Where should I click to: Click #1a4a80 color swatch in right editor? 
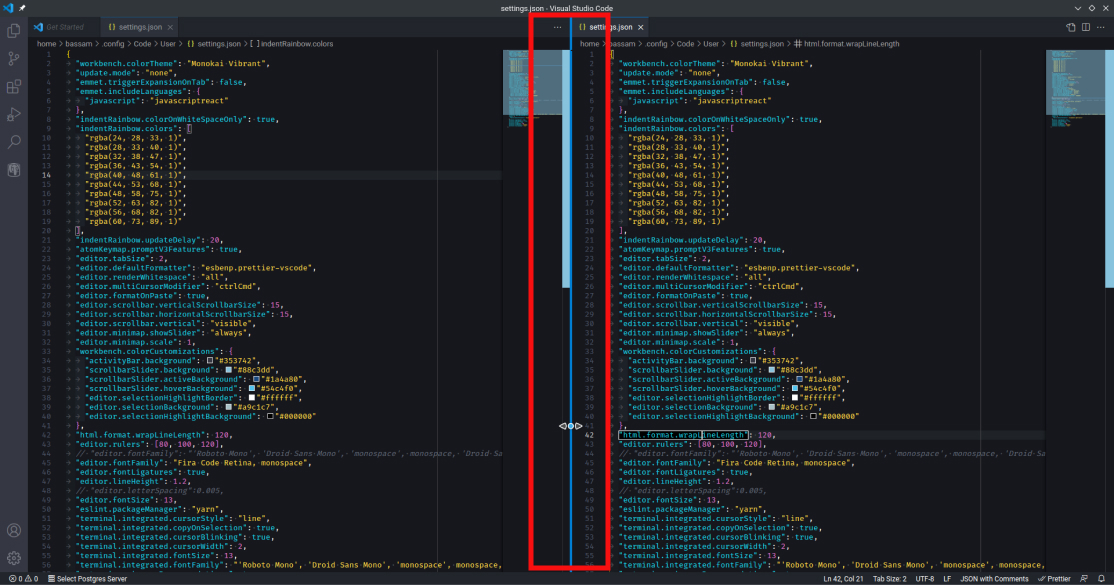800,380
